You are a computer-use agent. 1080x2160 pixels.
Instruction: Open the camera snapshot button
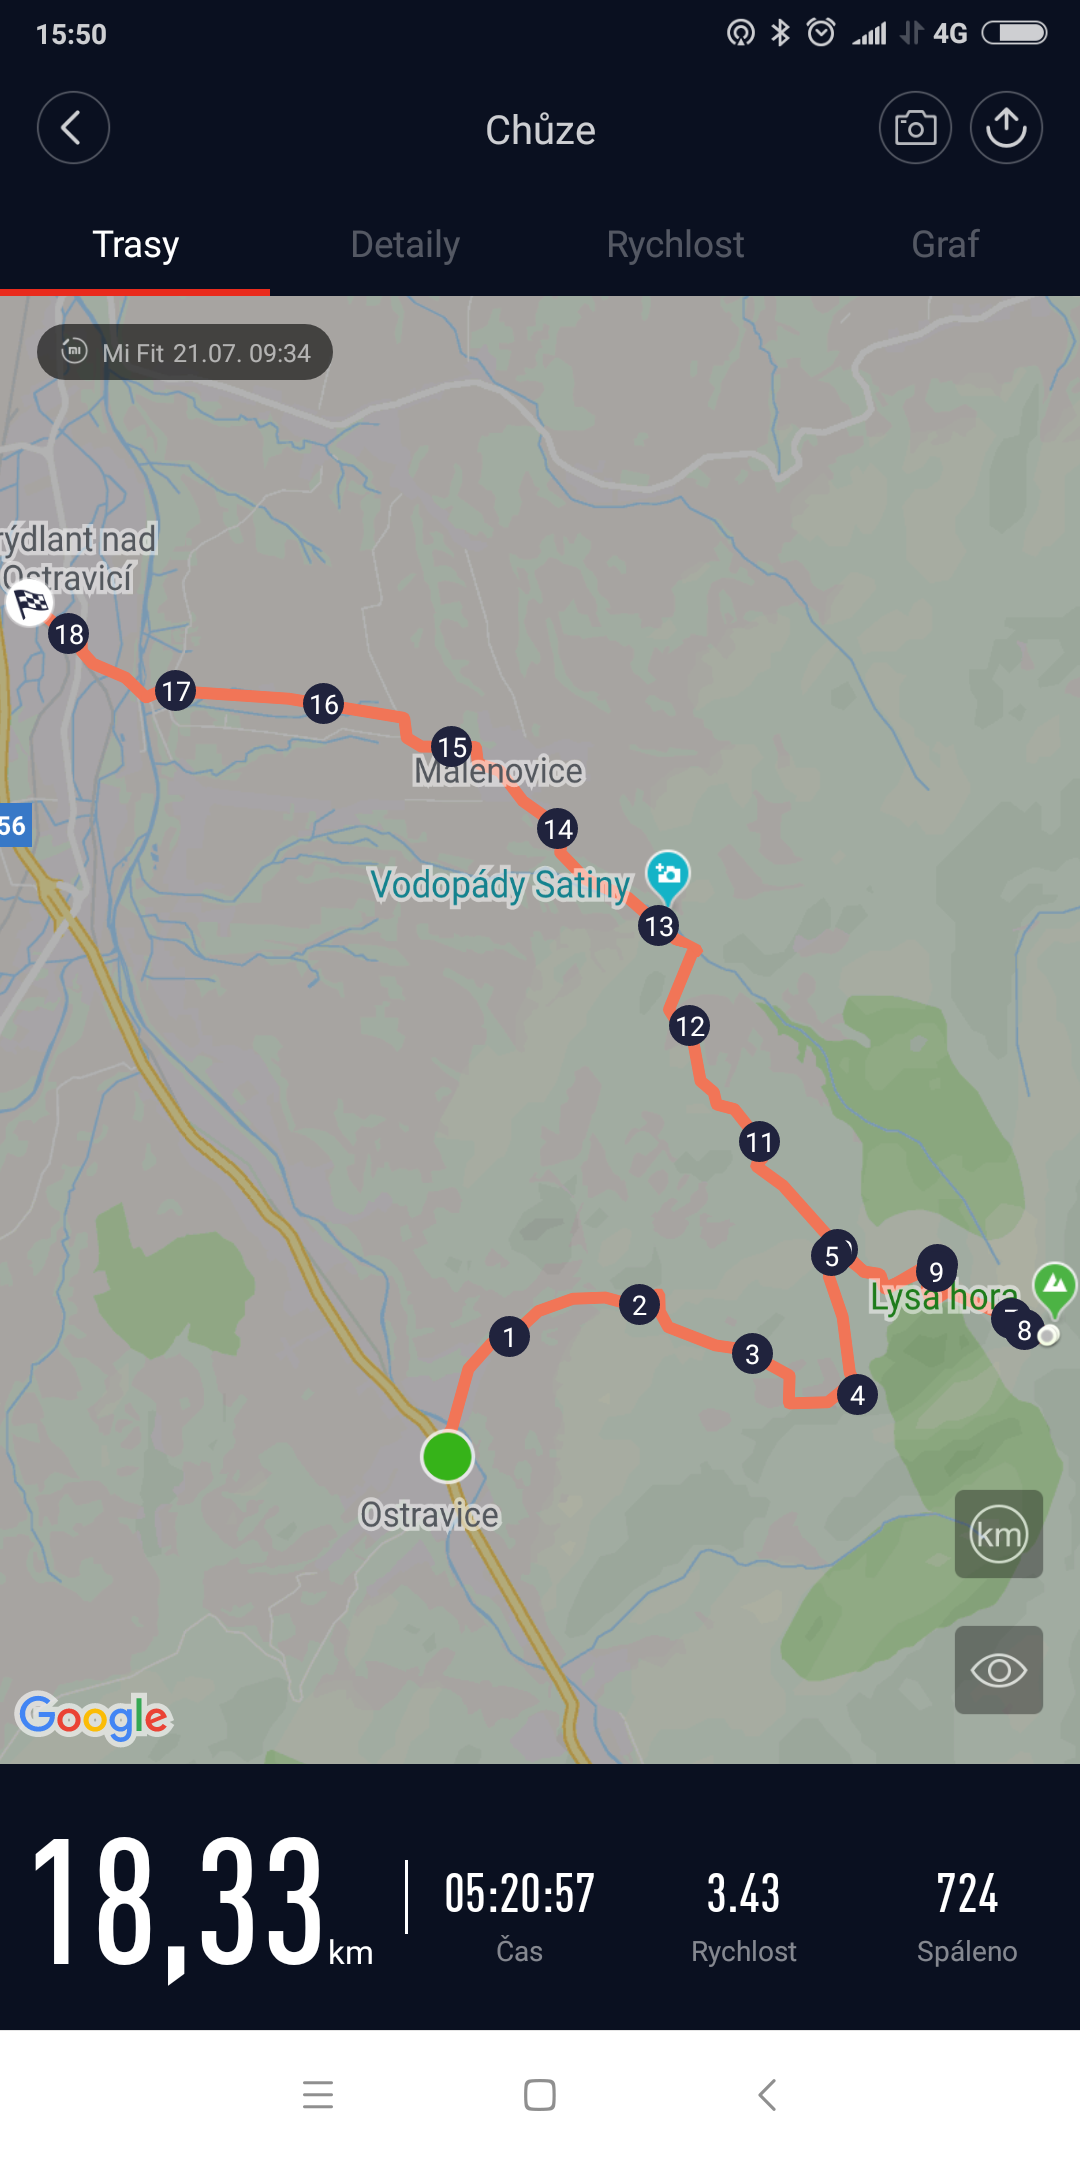coord(915,128)
